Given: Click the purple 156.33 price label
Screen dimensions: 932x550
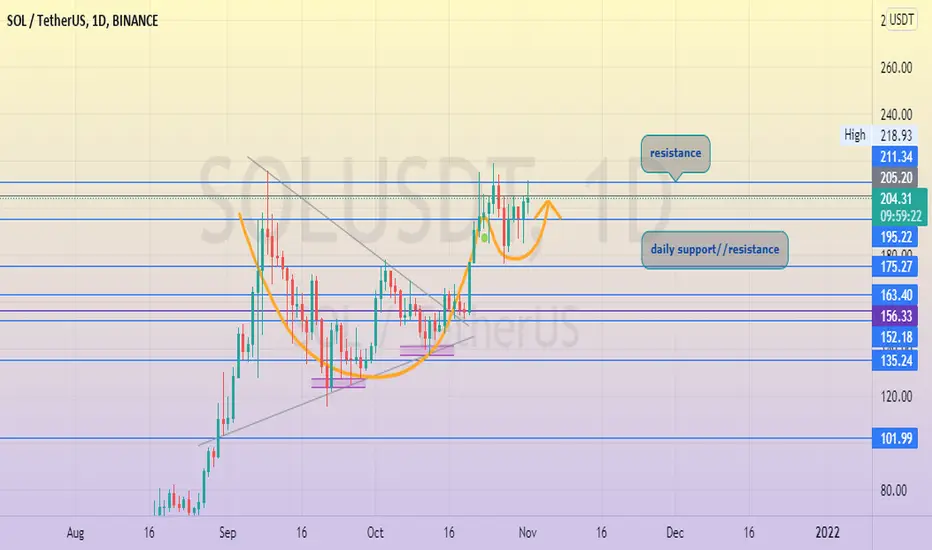Looking at the screenshot, I should [x=895, y=316].
